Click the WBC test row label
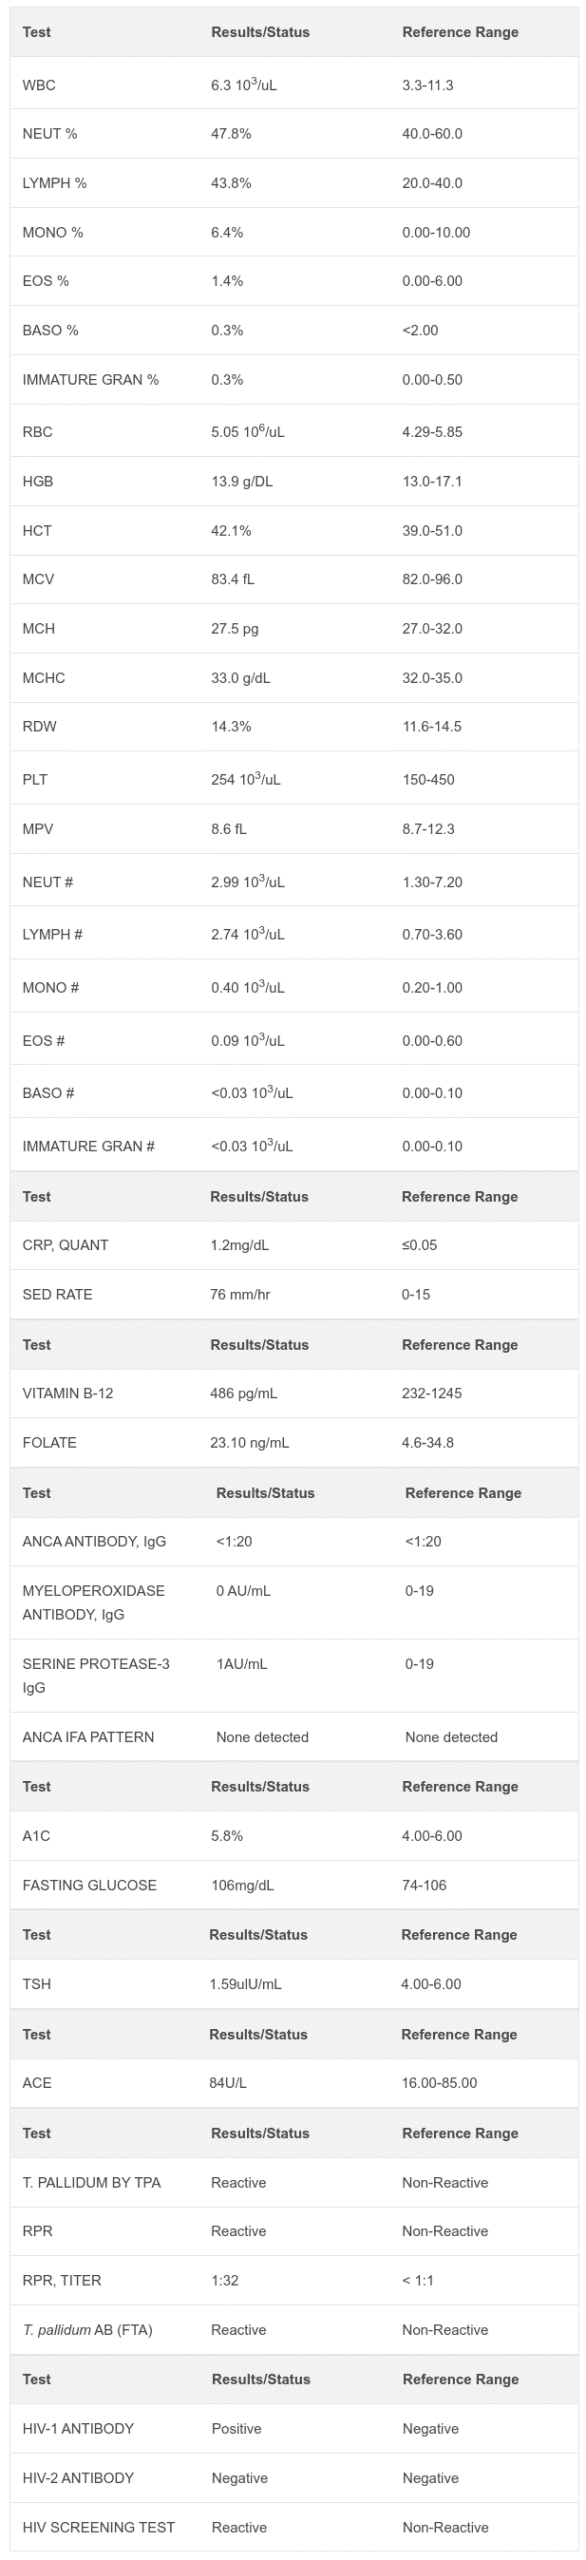 [x=39, y=85]
